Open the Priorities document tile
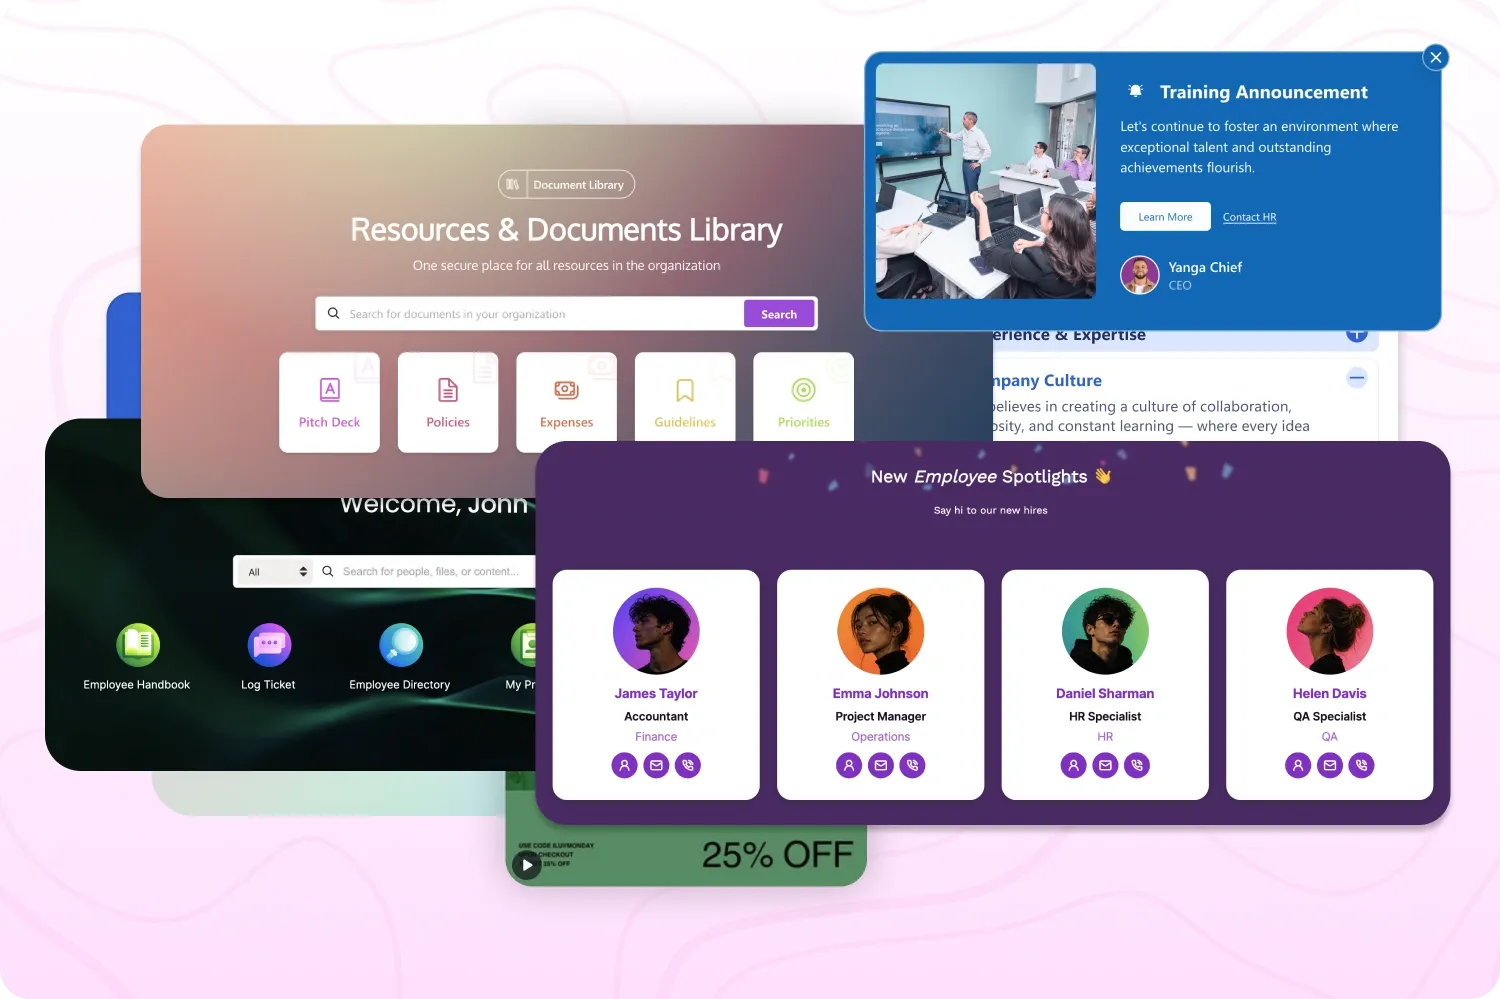This screenshot has width=1500, height=999. (804, 397)
